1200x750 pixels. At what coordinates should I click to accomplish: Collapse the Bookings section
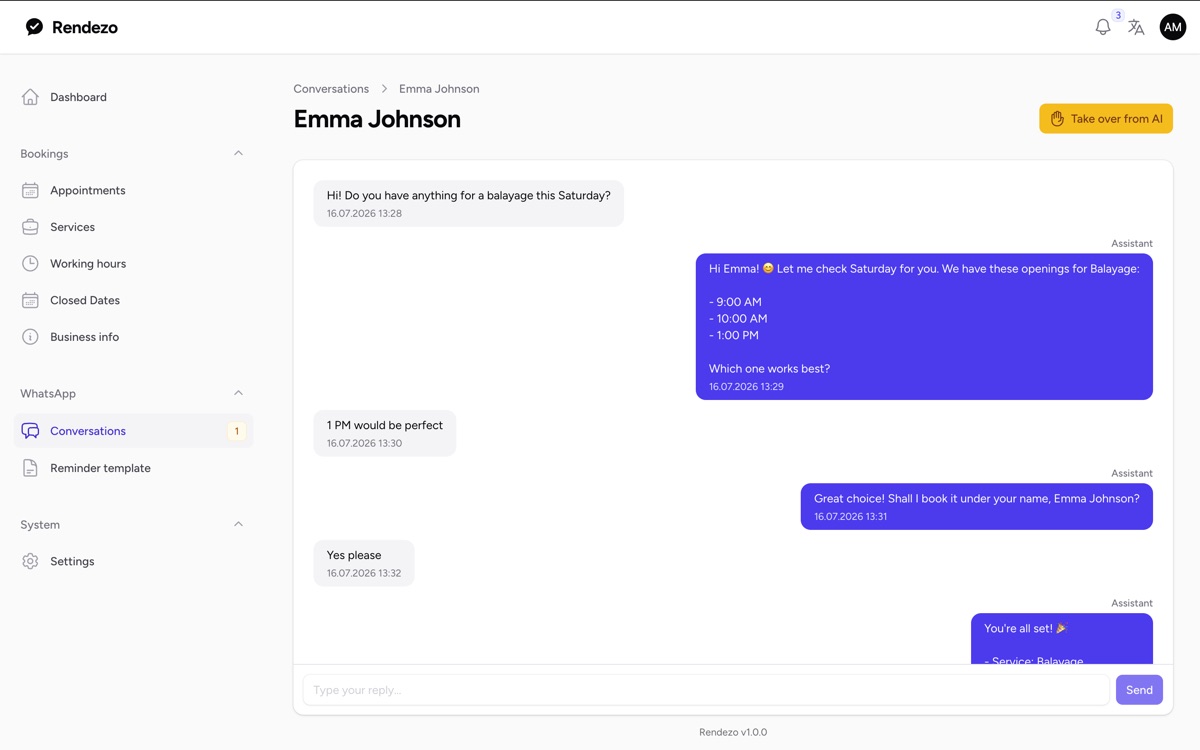[238, 153]
